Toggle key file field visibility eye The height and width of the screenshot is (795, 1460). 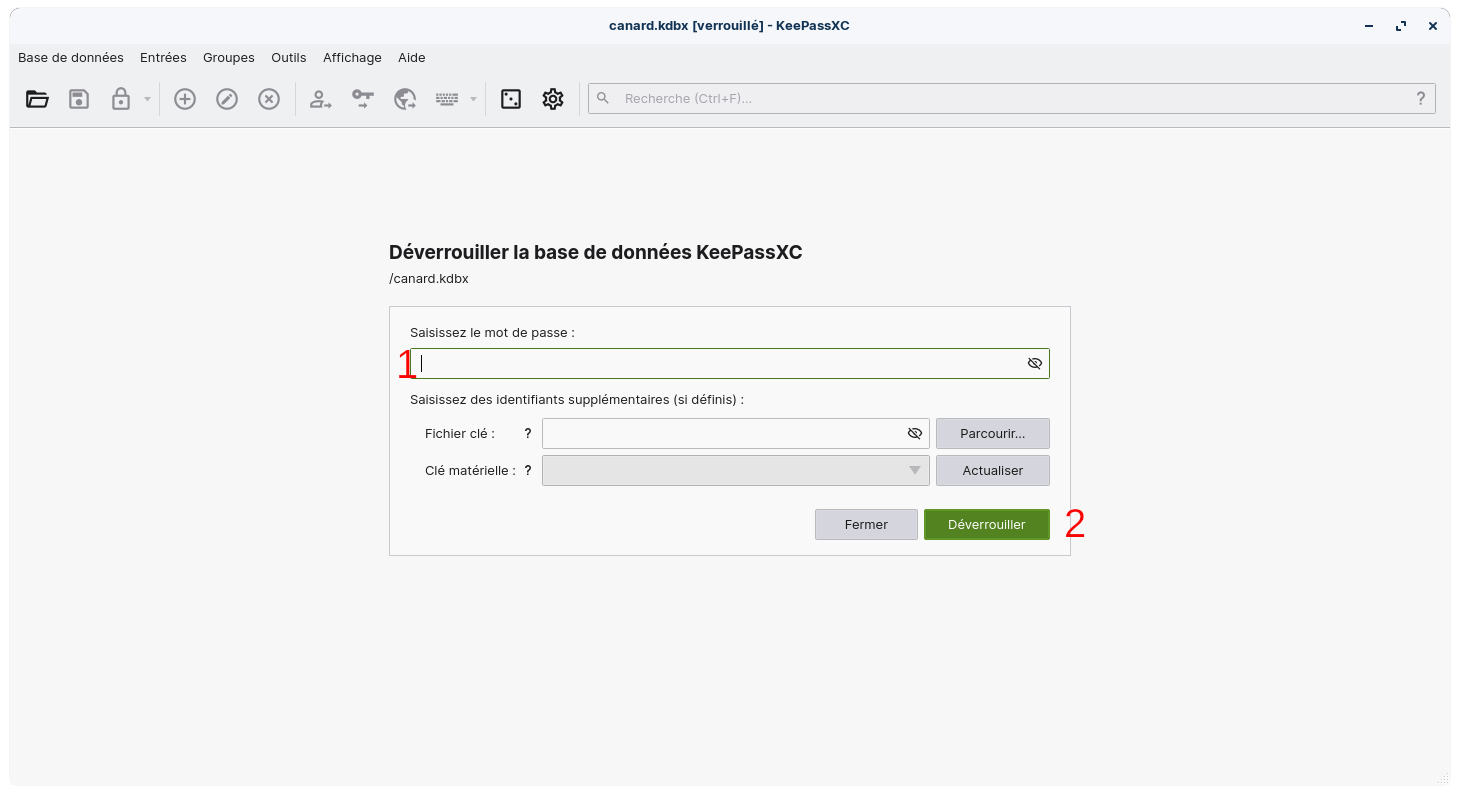pos(914,433)
